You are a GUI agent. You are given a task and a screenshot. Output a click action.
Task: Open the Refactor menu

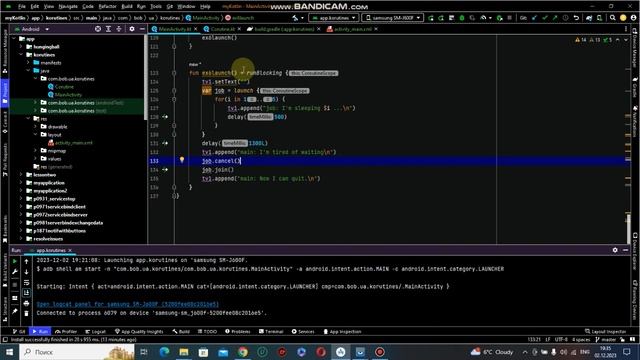point(107,7)
